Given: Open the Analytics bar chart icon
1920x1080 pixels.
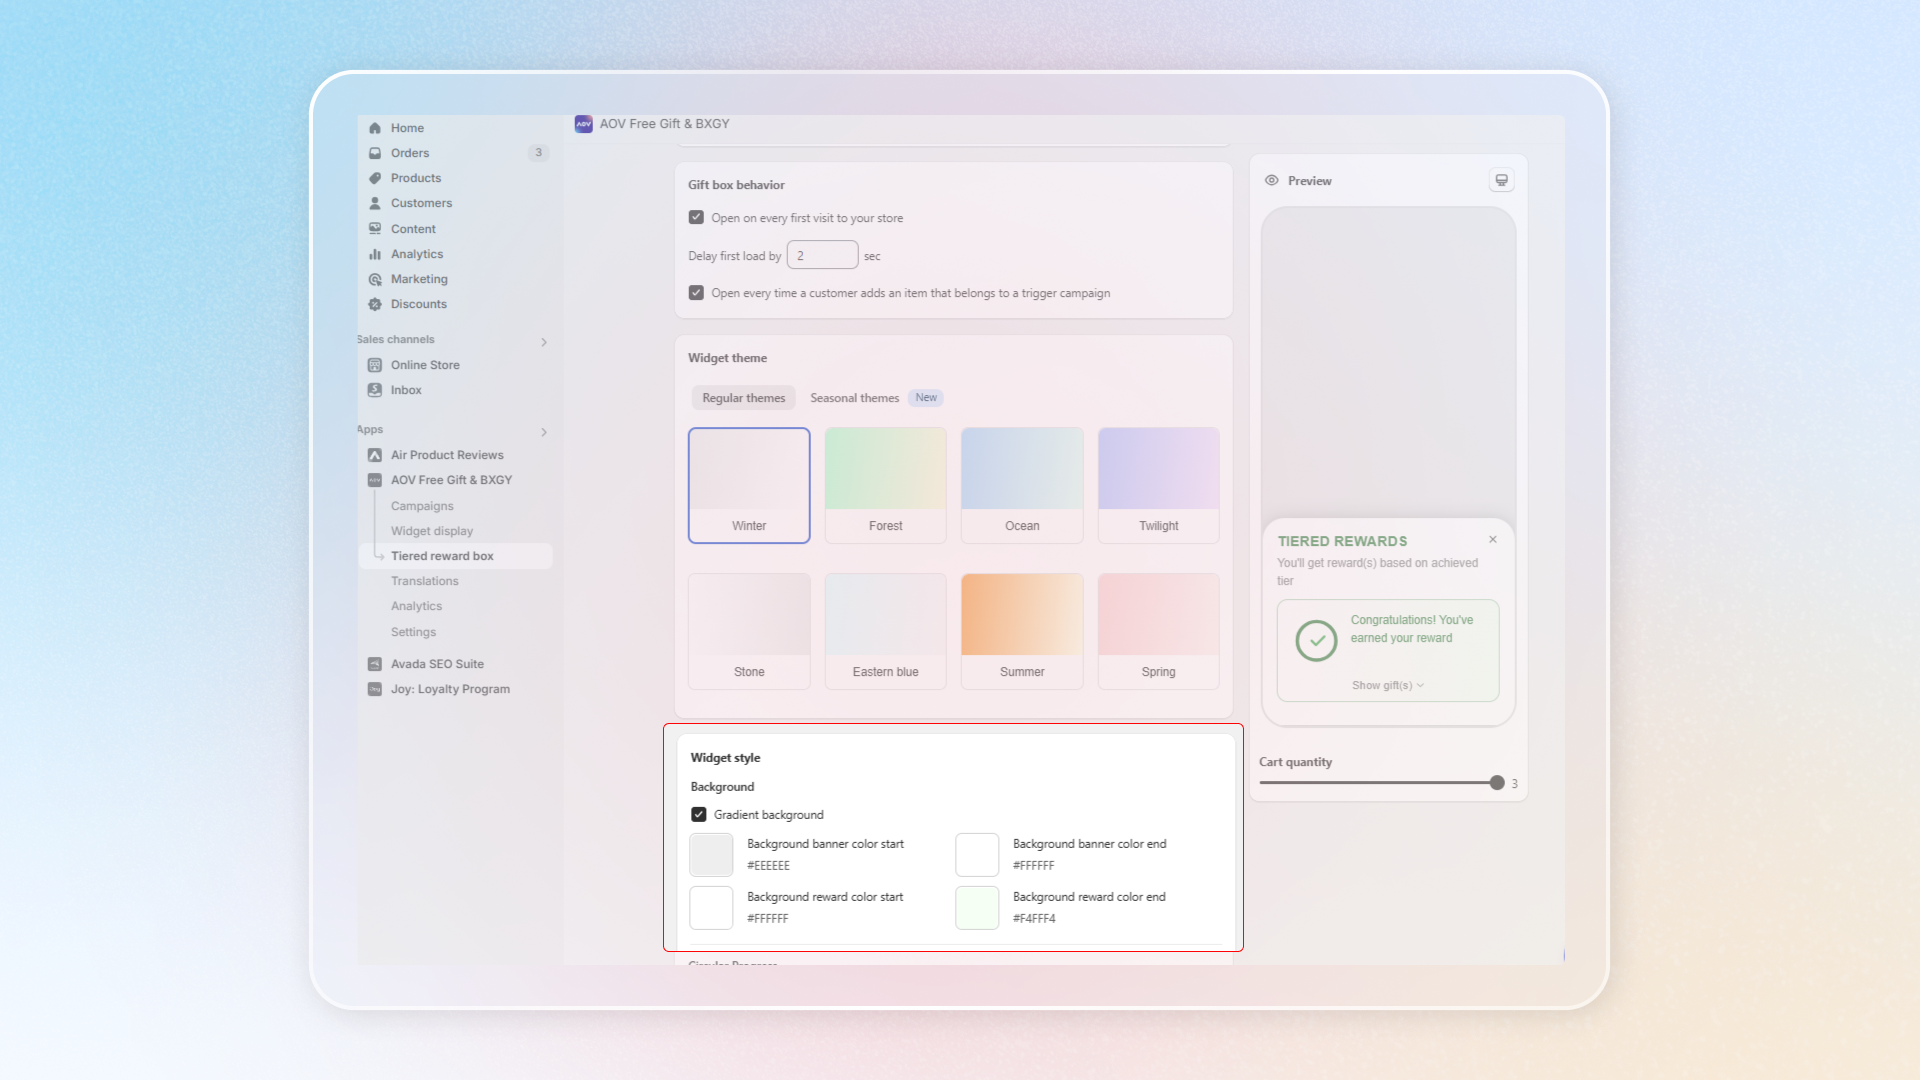Looking at the screenshot, I should click(375, 254).
